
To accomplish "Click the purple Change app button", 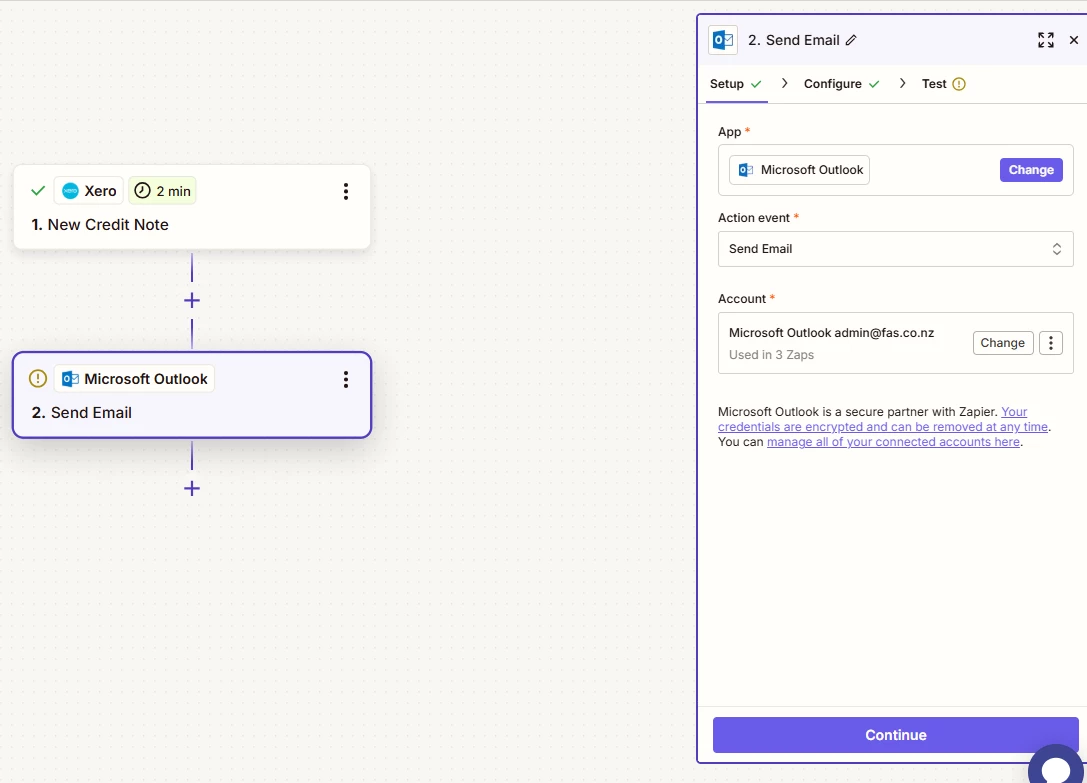I will point(1031,170).
